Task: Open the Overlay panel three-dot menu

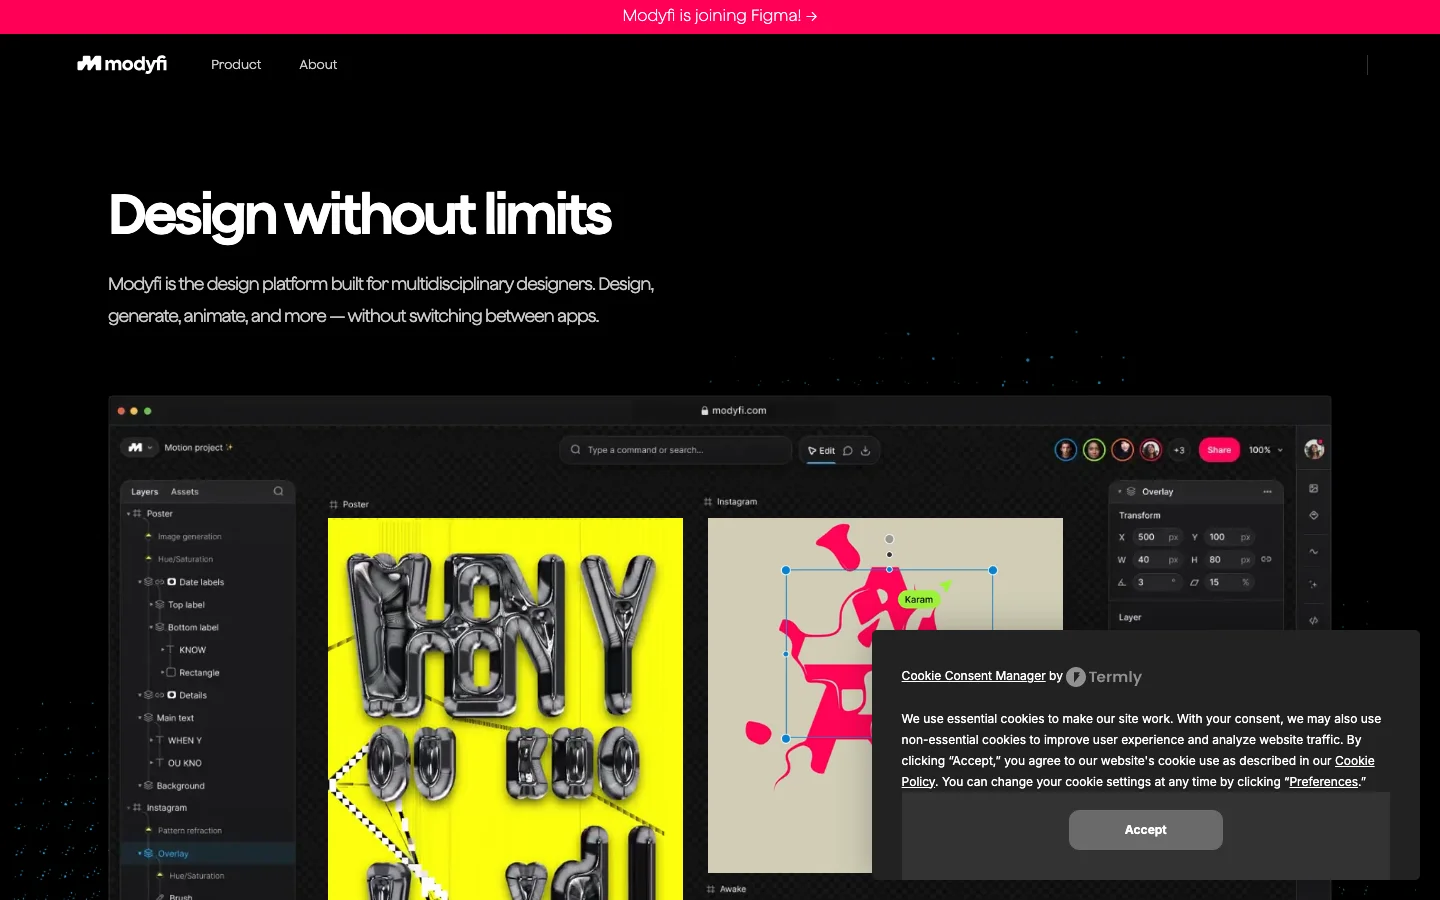Action: [1267, 492]
